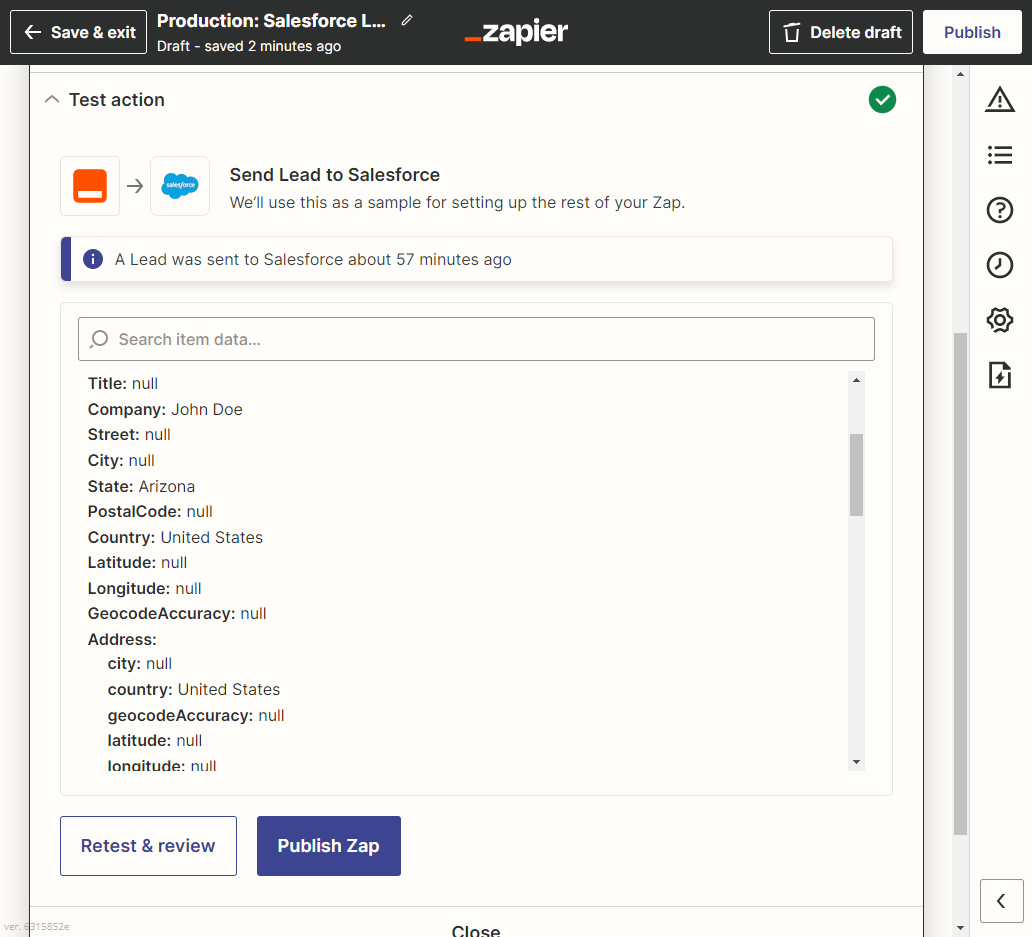This screenshot has width=1032, height=937.
Task: Select the 'Longitude: null' row
Action: tap(145, 588)
